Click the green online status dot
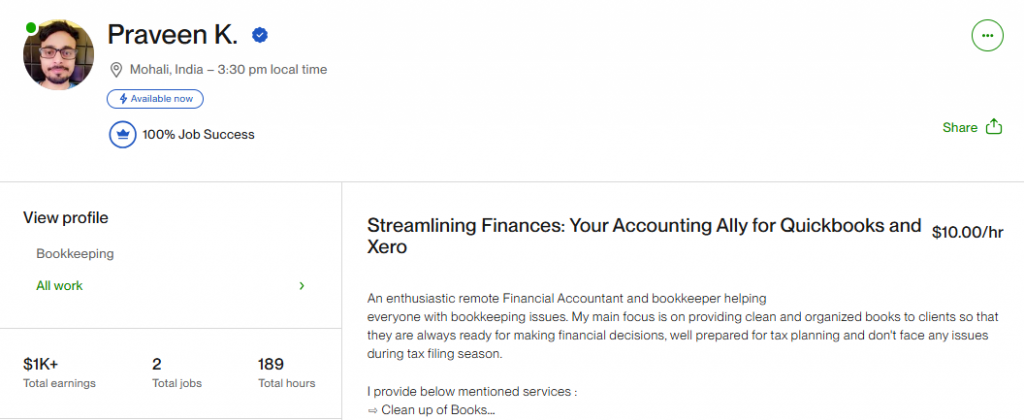 pyautogui.click(x=31, y=28)
